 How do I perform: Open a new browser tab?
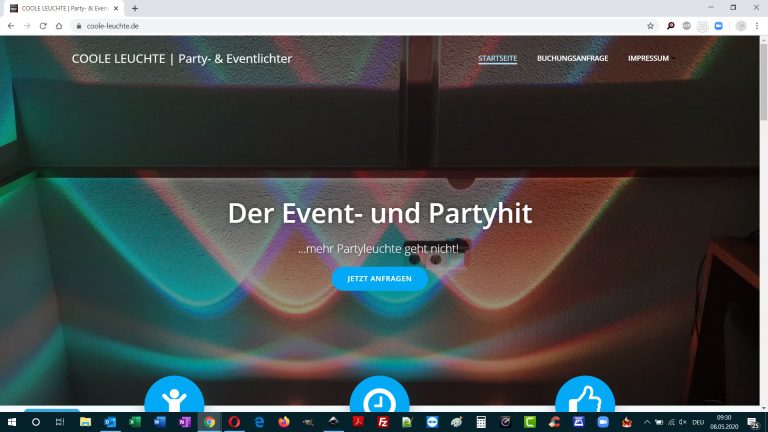135,8
